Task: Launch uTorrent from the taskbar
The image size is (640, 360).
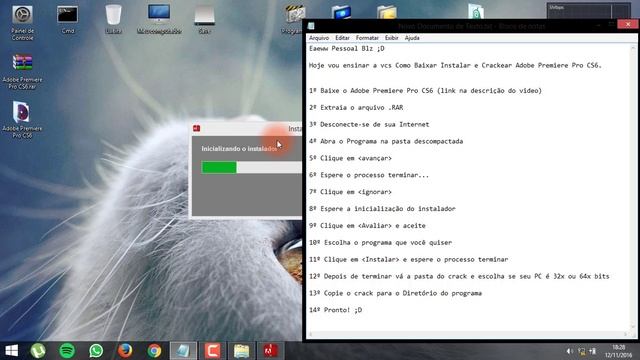Action: 38,351
